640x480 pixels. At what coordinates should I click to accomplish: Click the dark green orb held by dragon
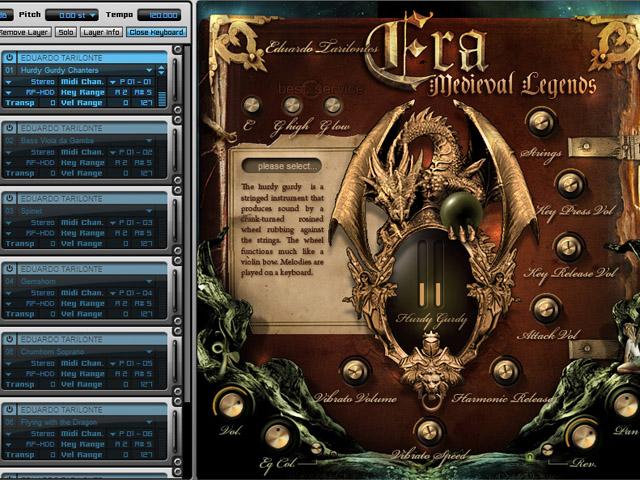(461, 211)
